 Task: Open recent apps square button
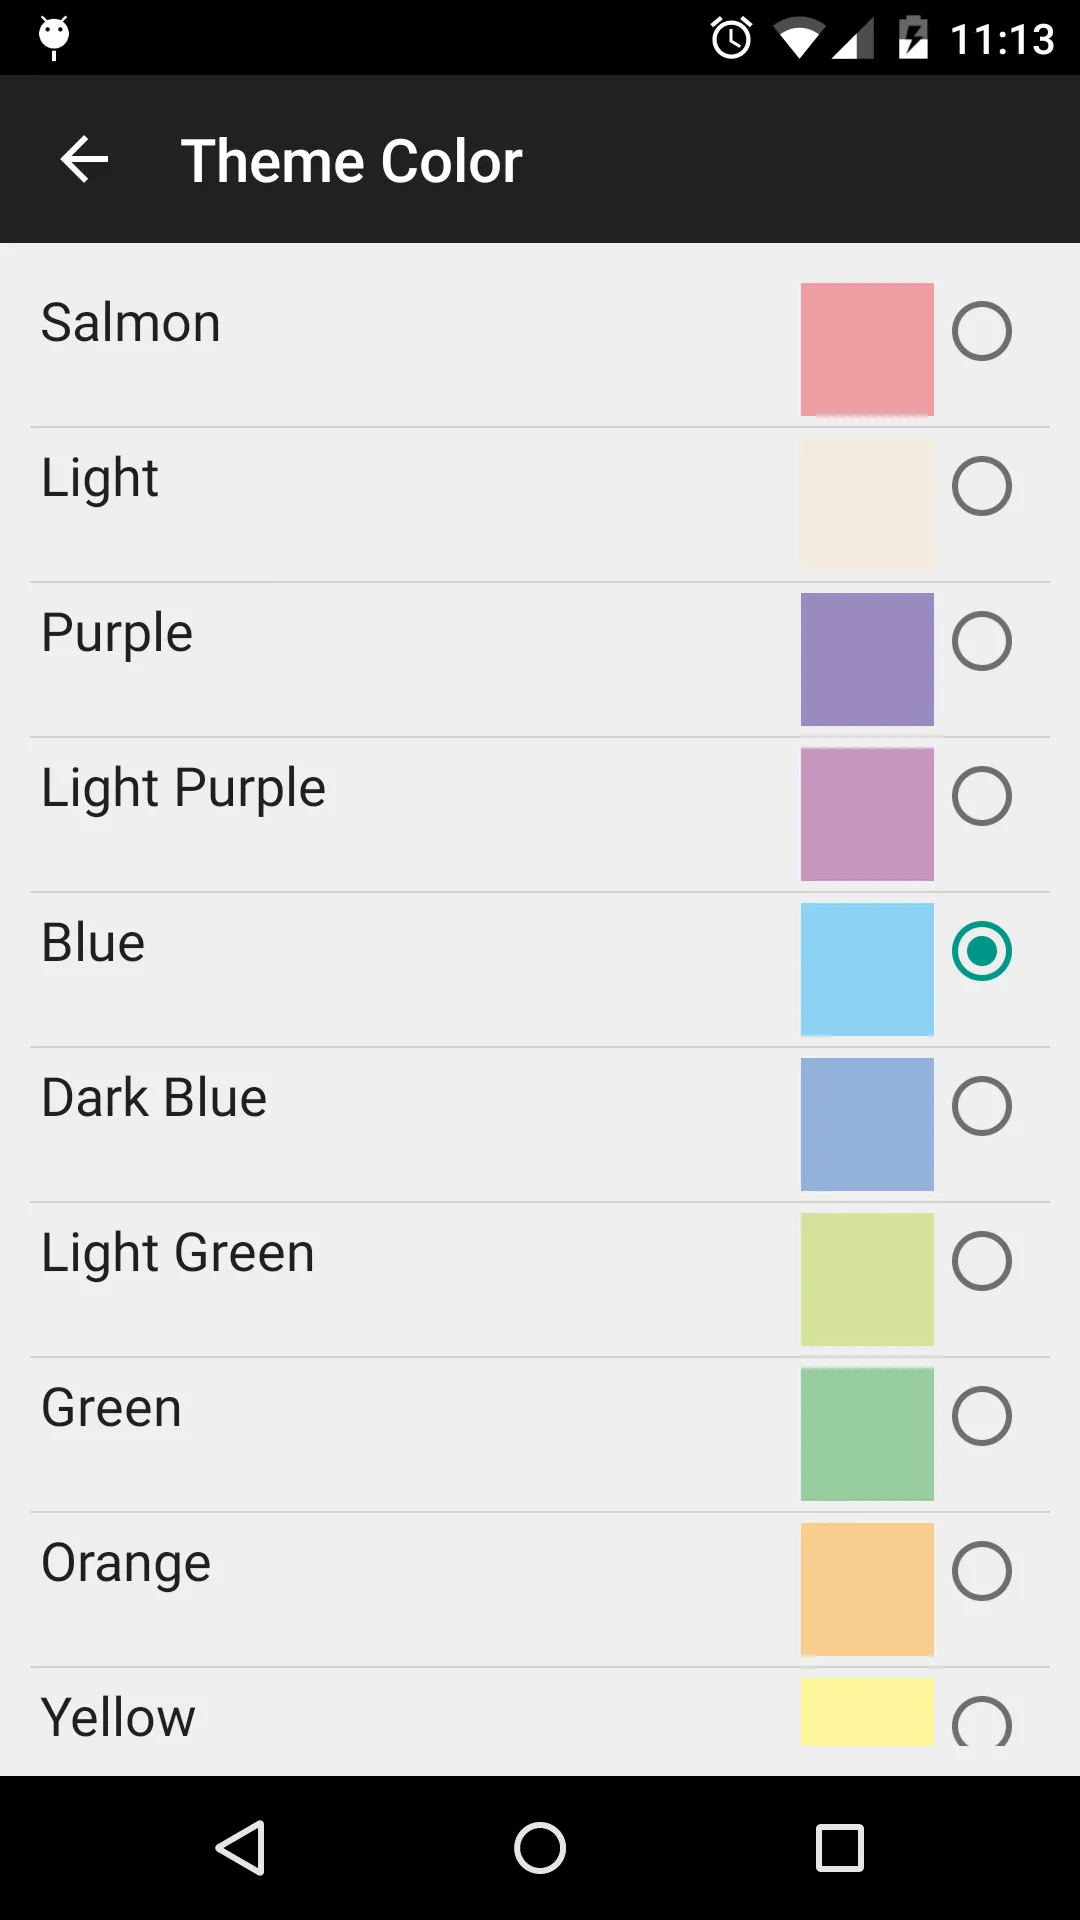tap(840, 1847)
